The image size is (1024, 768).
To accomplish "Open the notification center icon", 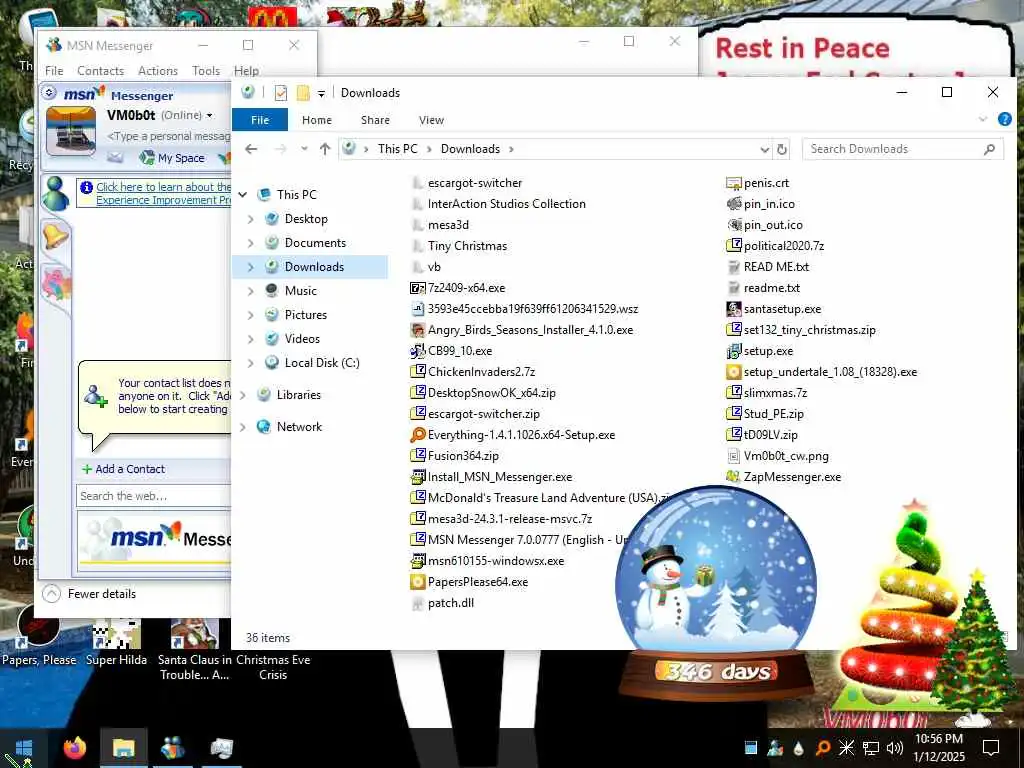I will click(991, 748).
